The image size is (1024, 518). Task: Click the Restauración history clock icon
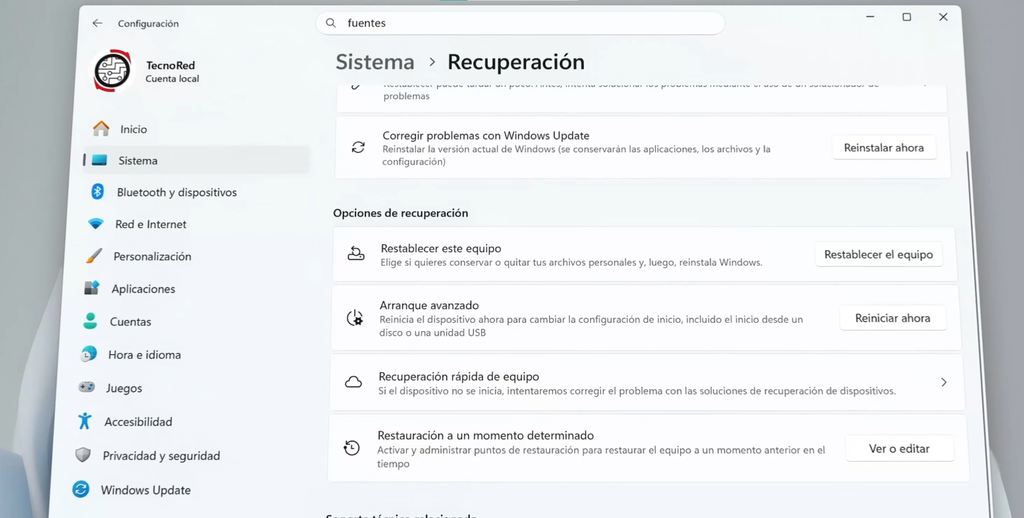point(351,447)
